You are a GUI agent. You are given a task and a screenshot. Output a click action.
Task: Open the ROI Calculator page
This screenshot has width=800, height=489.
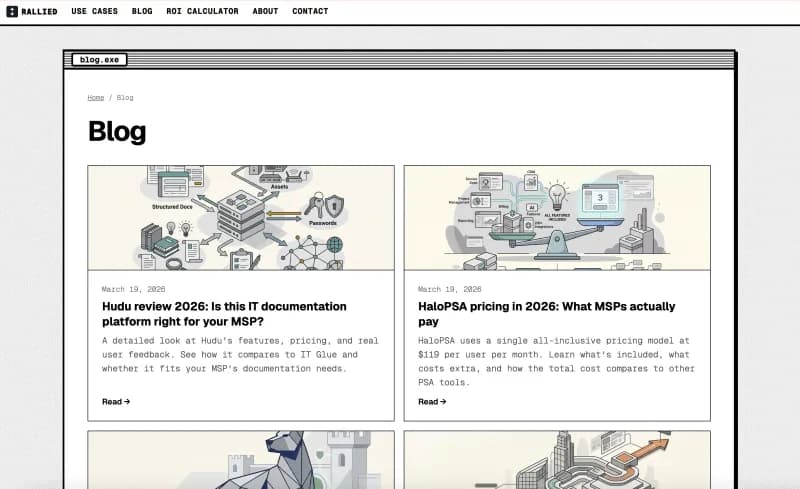[202, 11]
